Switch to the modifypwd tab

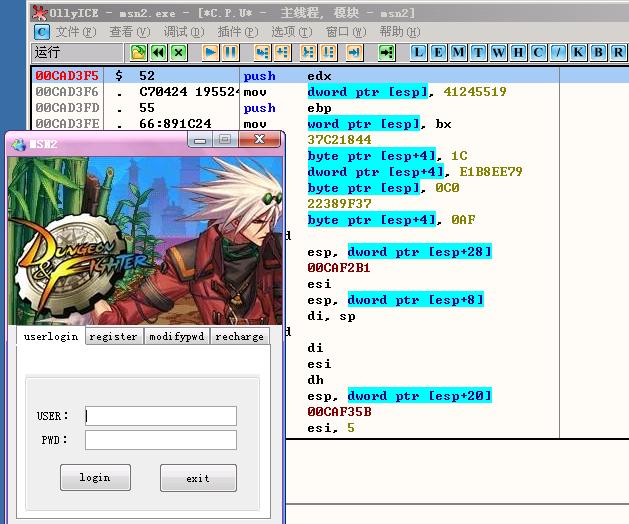177,336
